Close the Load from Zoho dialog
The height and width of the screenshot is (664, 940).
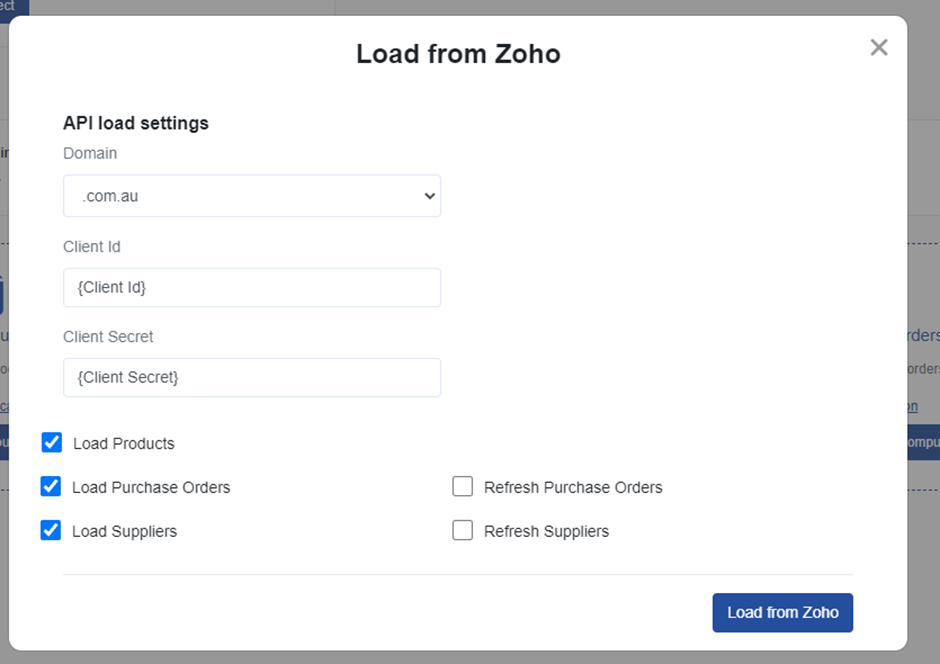[x=879, y=47]
